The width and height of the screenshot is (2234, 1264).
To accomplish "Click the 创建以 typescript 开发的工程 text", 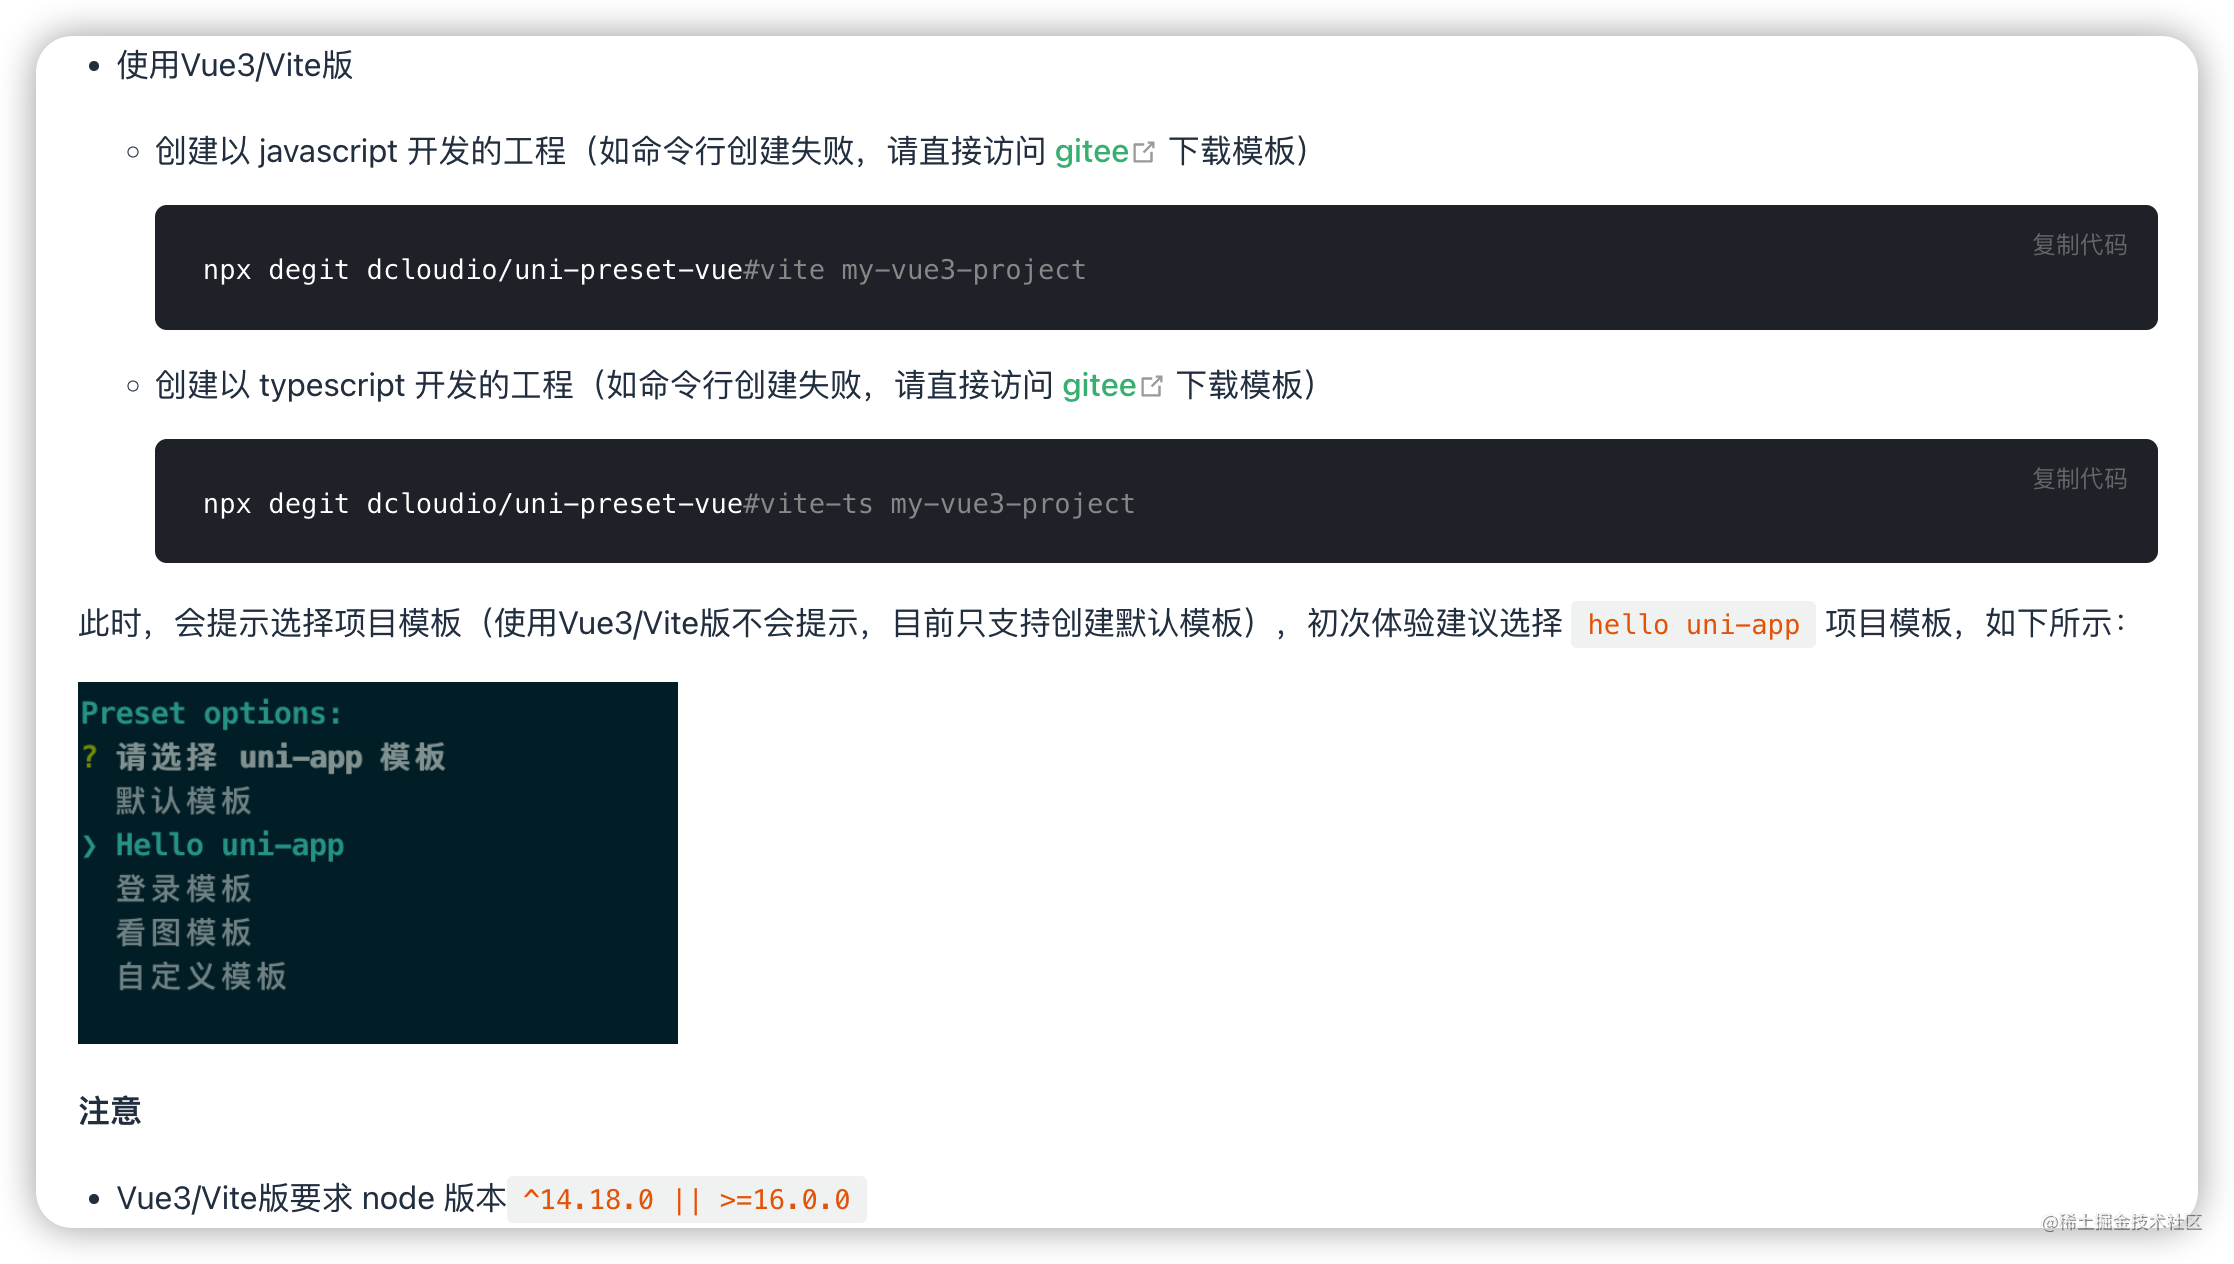I will pyautogui.click(x=364, y=386).
